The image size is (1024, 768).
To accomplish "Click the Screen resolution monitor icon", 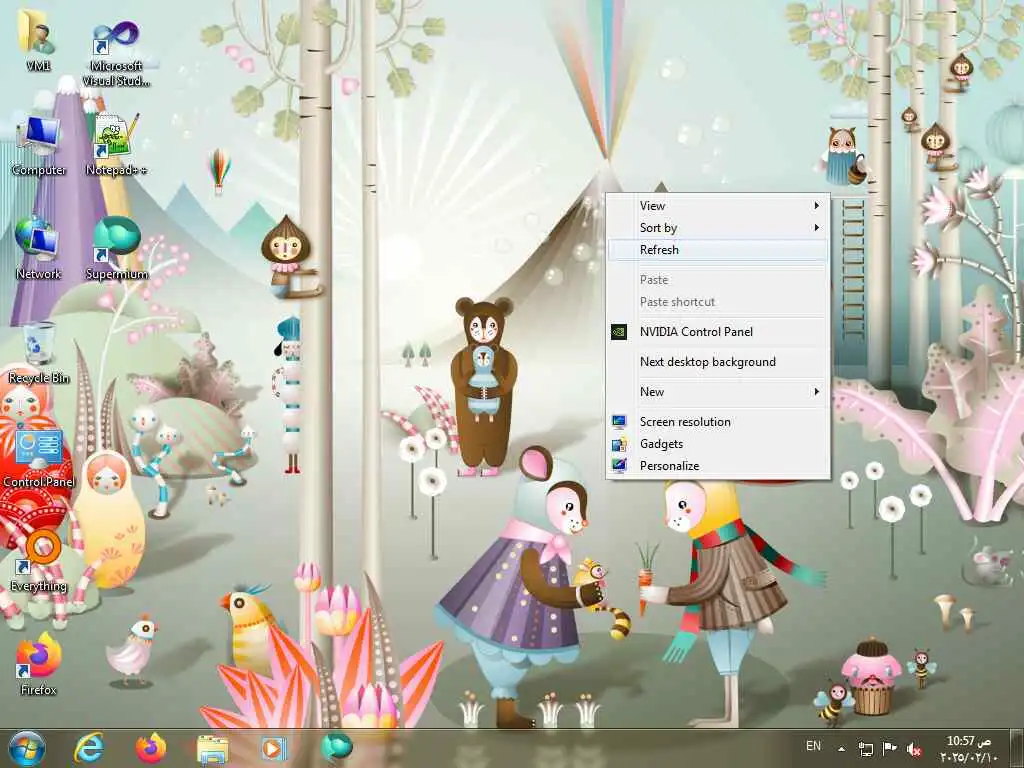I will point(618,422).
